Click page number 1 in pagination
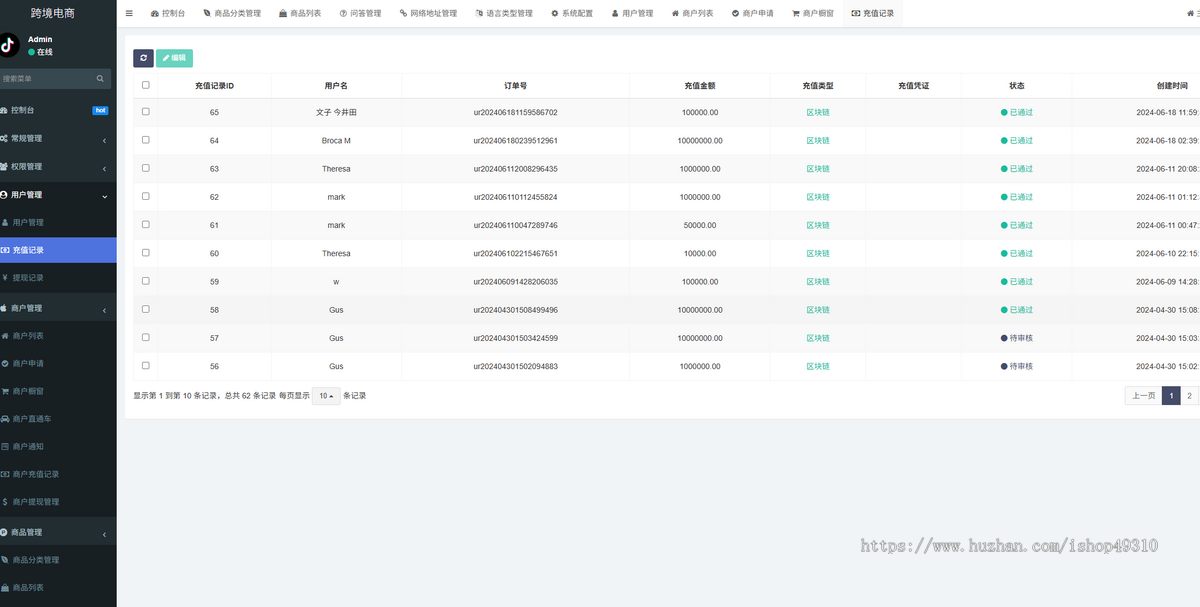 tap(1171, 396)
